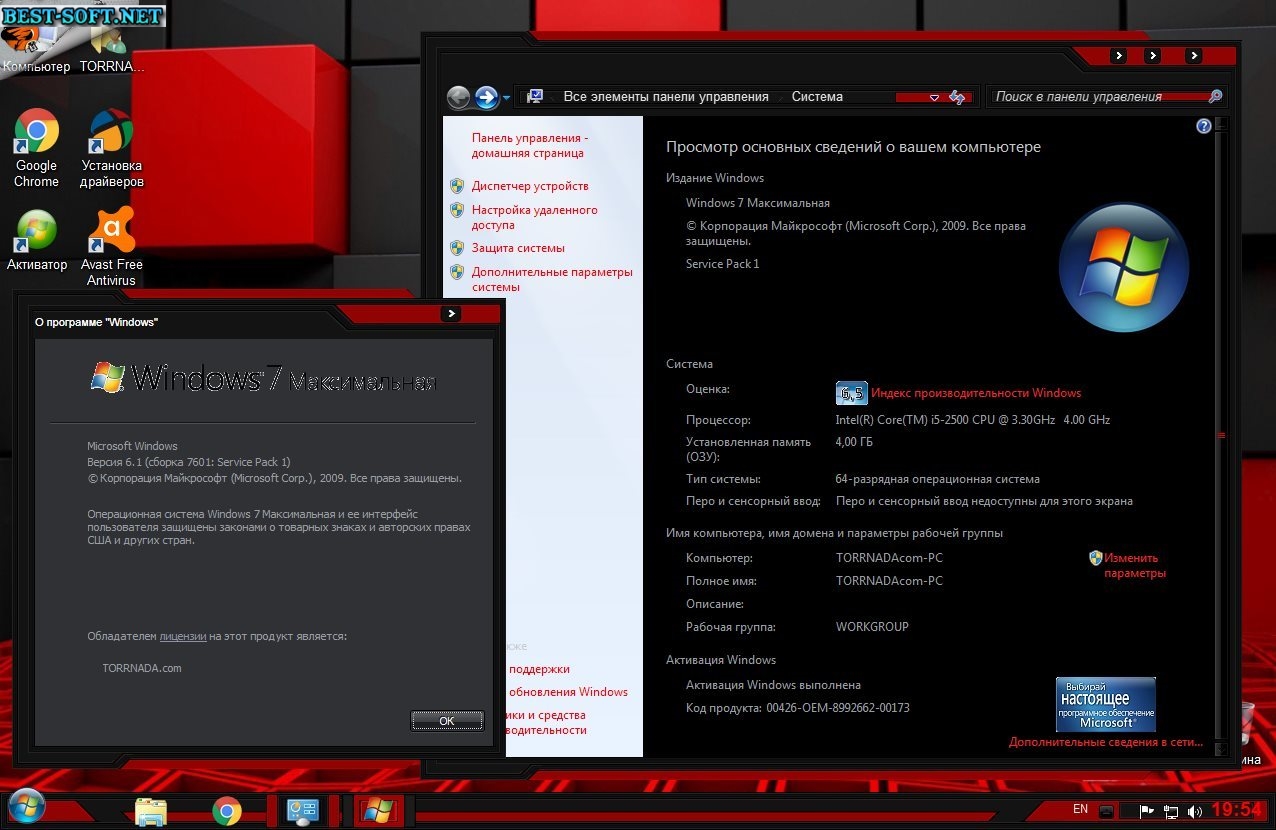Open Windows Explorer from the taskbar

tap(151, 810)
